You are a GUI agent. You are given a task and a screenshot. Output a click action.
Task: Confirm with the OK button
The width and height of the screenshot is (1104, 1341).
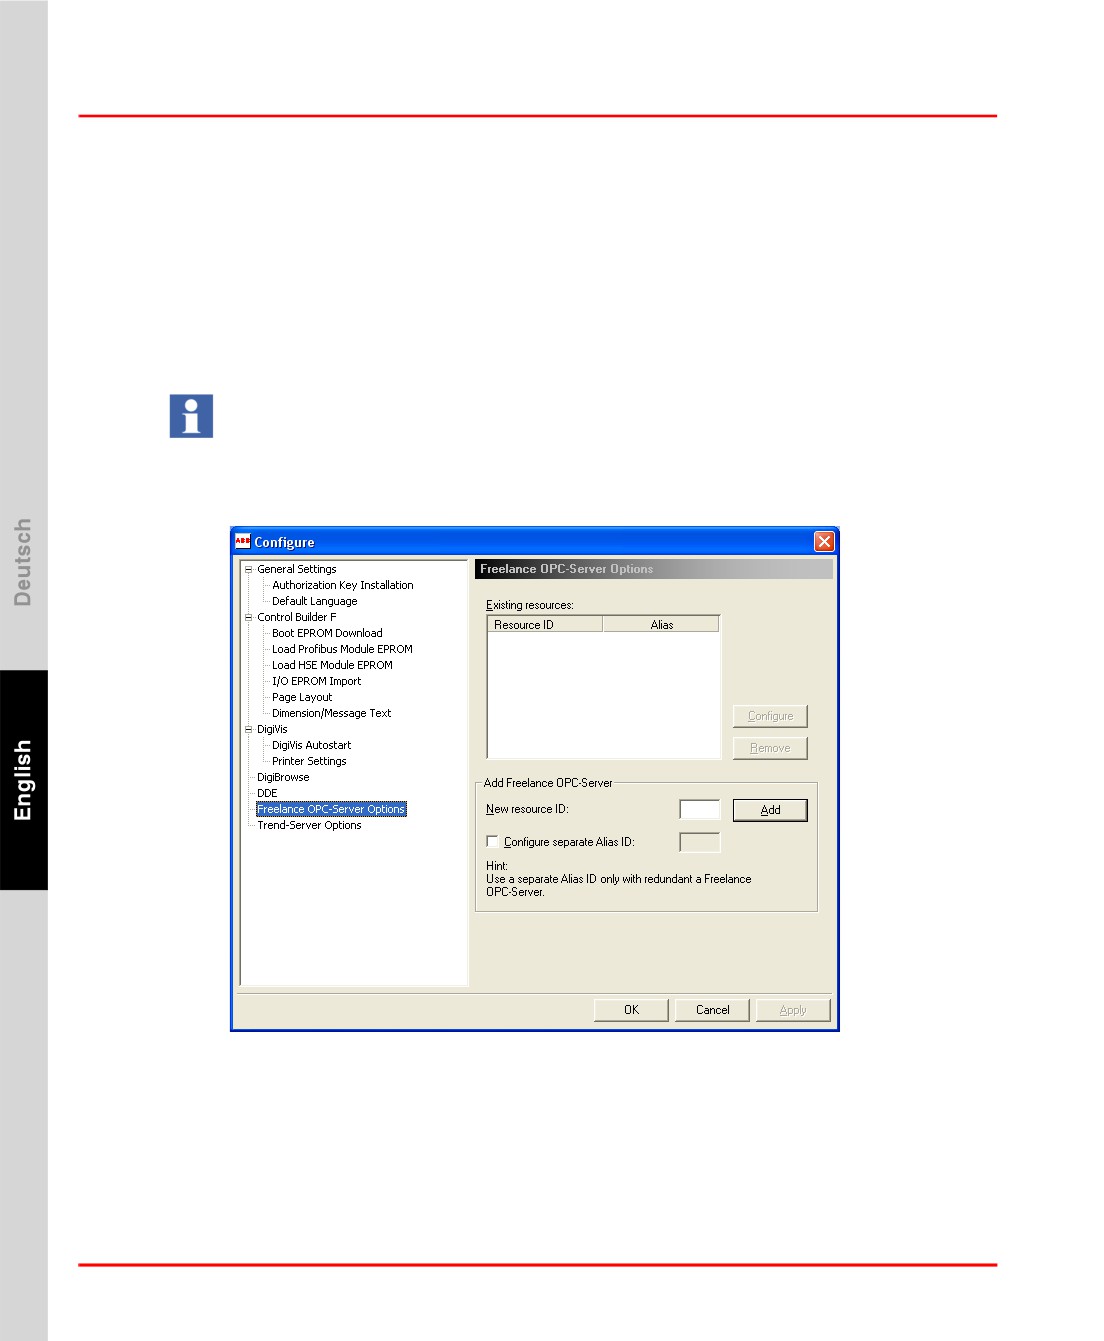click(631, 1010)
